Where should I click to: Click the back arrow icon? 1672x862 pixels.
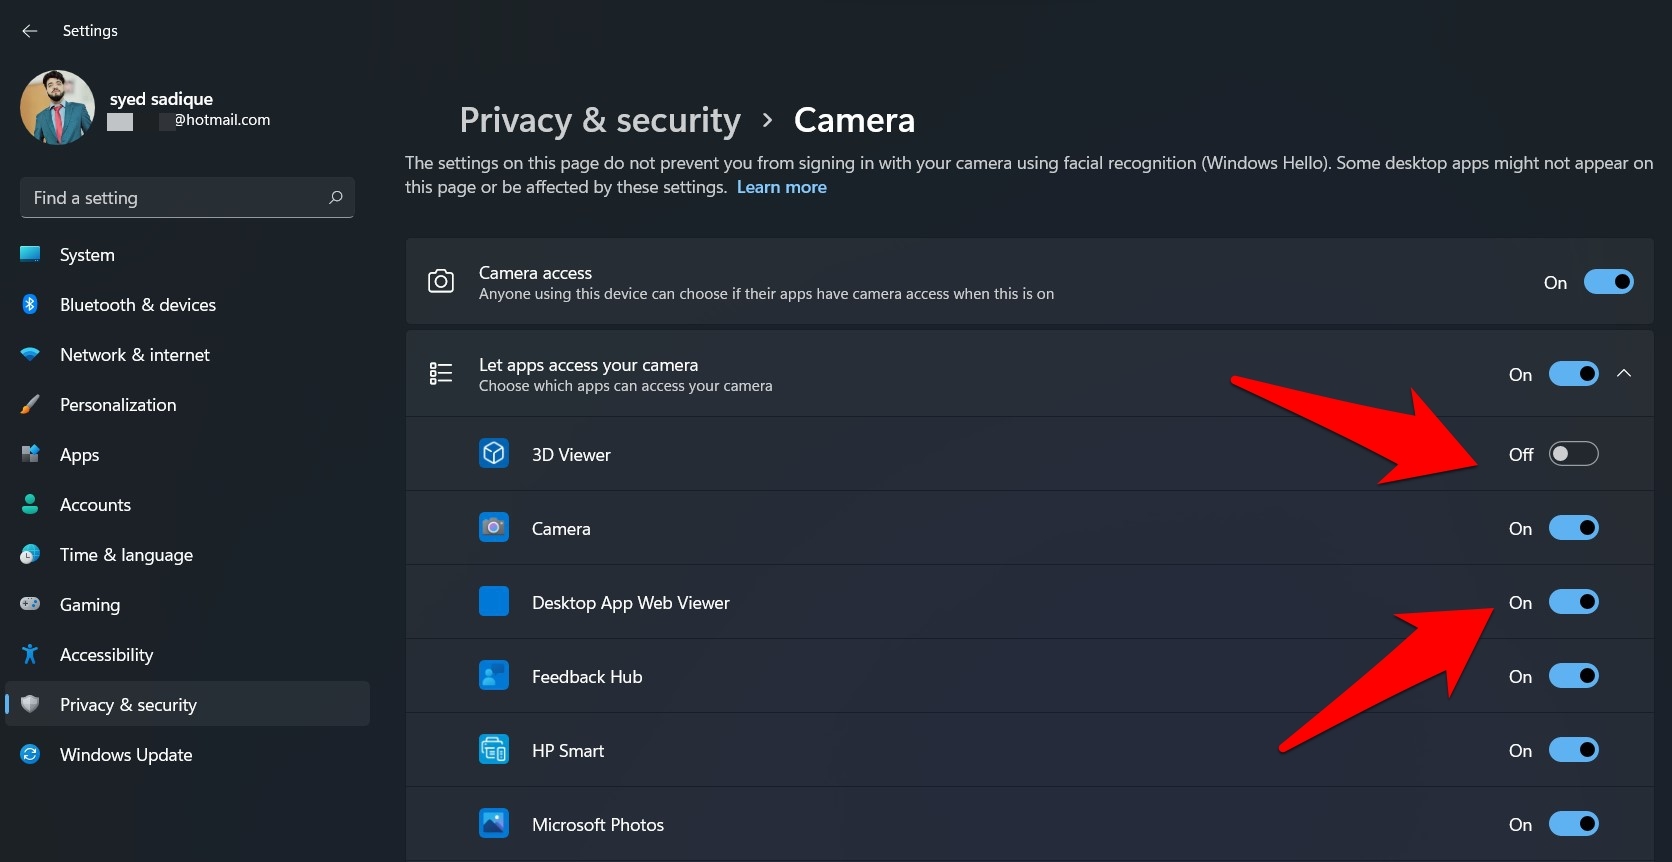30,31
